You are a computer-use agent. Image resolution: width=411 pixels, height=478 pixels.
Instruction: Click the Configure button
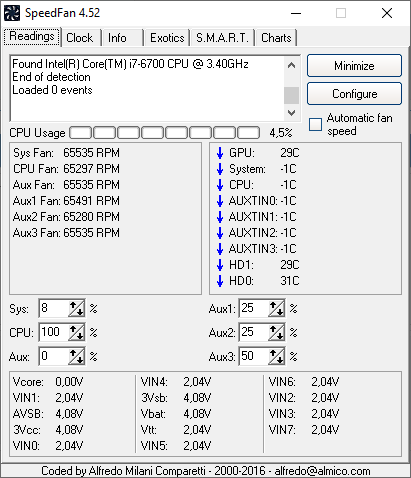354,94
